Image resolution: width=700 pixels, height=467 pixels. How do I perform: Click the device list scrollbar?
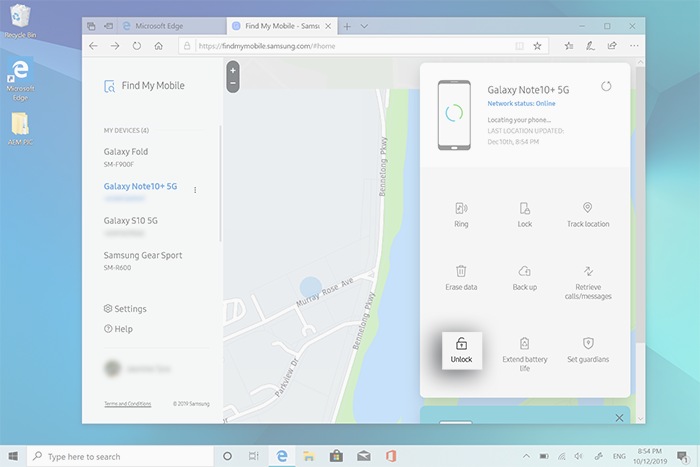[220, 183]
